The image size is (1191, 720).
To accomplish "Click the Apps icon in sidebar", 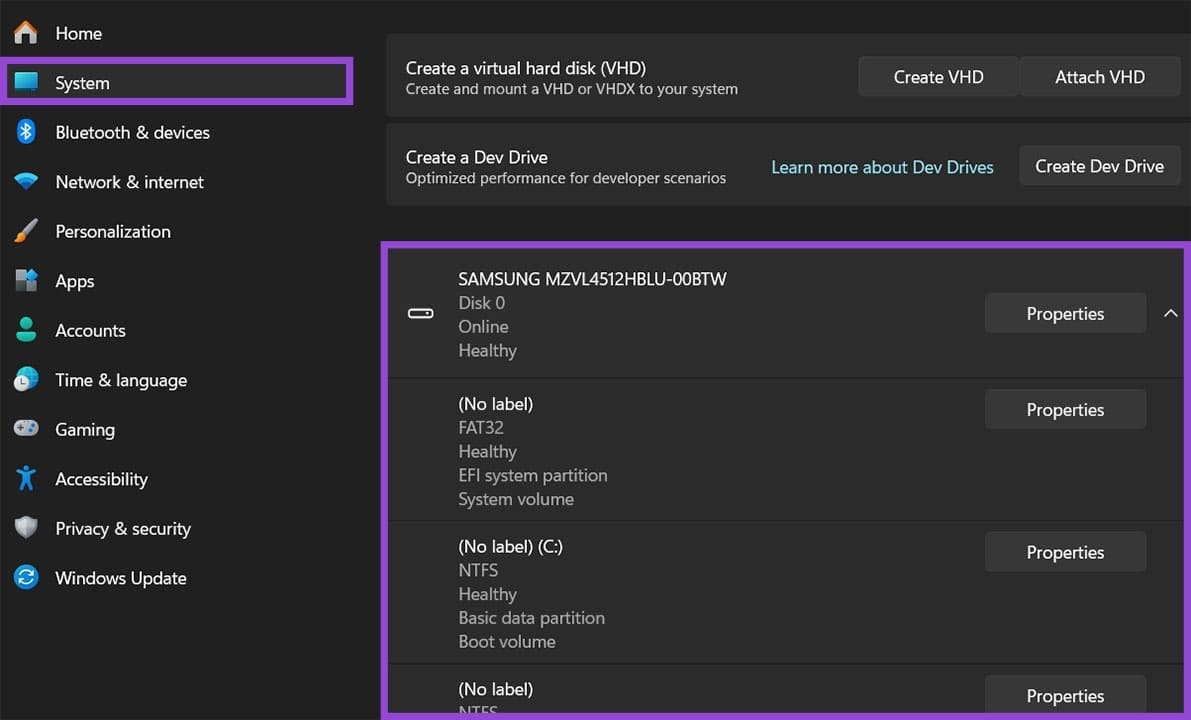I will tap(26, 281).
